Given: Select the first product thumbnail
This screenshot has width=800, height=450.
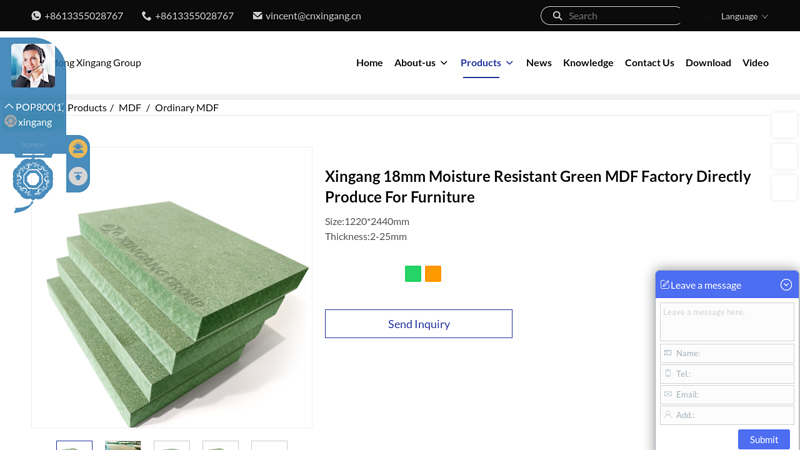Looking at the screenshot, I should (74, 445).
